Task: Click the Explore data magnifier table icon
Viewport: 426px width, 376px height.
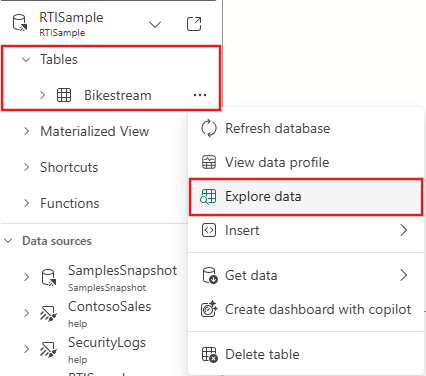Action: (x=208, y=197)
